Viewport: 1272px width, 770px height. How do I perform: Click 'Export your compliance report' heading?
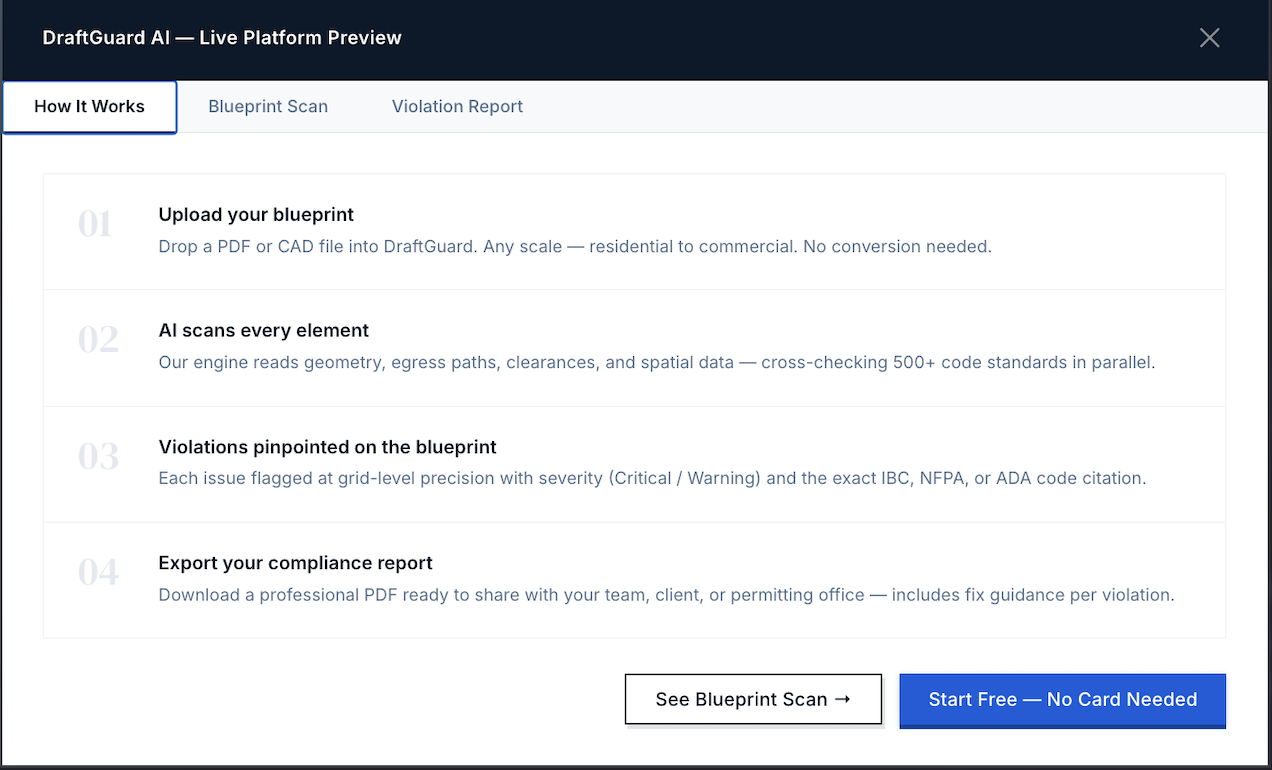tap(295, 563)
